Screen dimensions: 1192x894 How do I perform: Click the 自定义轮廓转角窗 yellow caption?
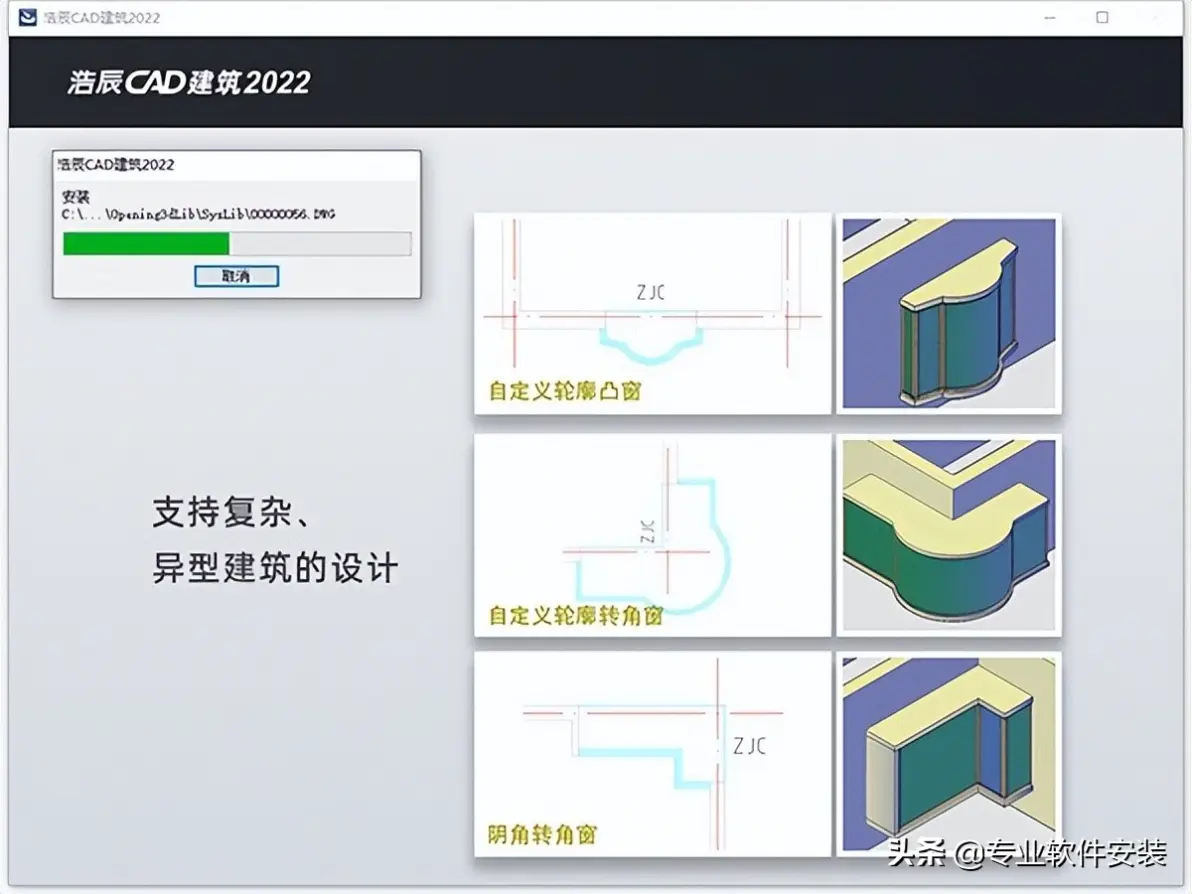click(x=575, y=614)
